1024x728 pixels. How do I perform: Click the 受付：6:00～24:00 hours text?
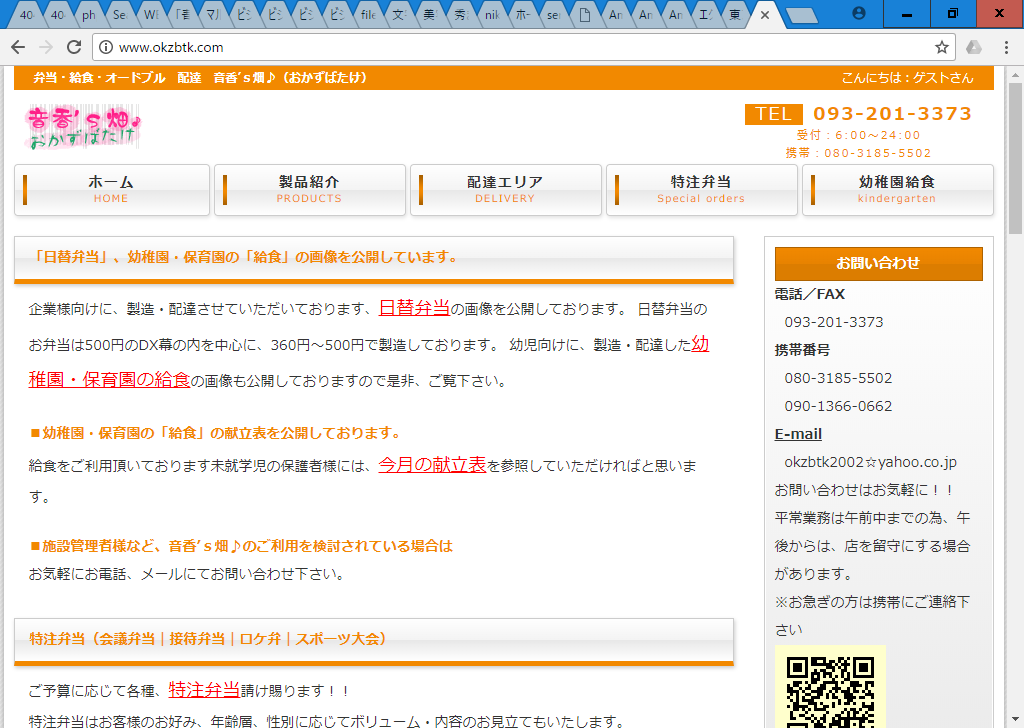pos(858,135)
